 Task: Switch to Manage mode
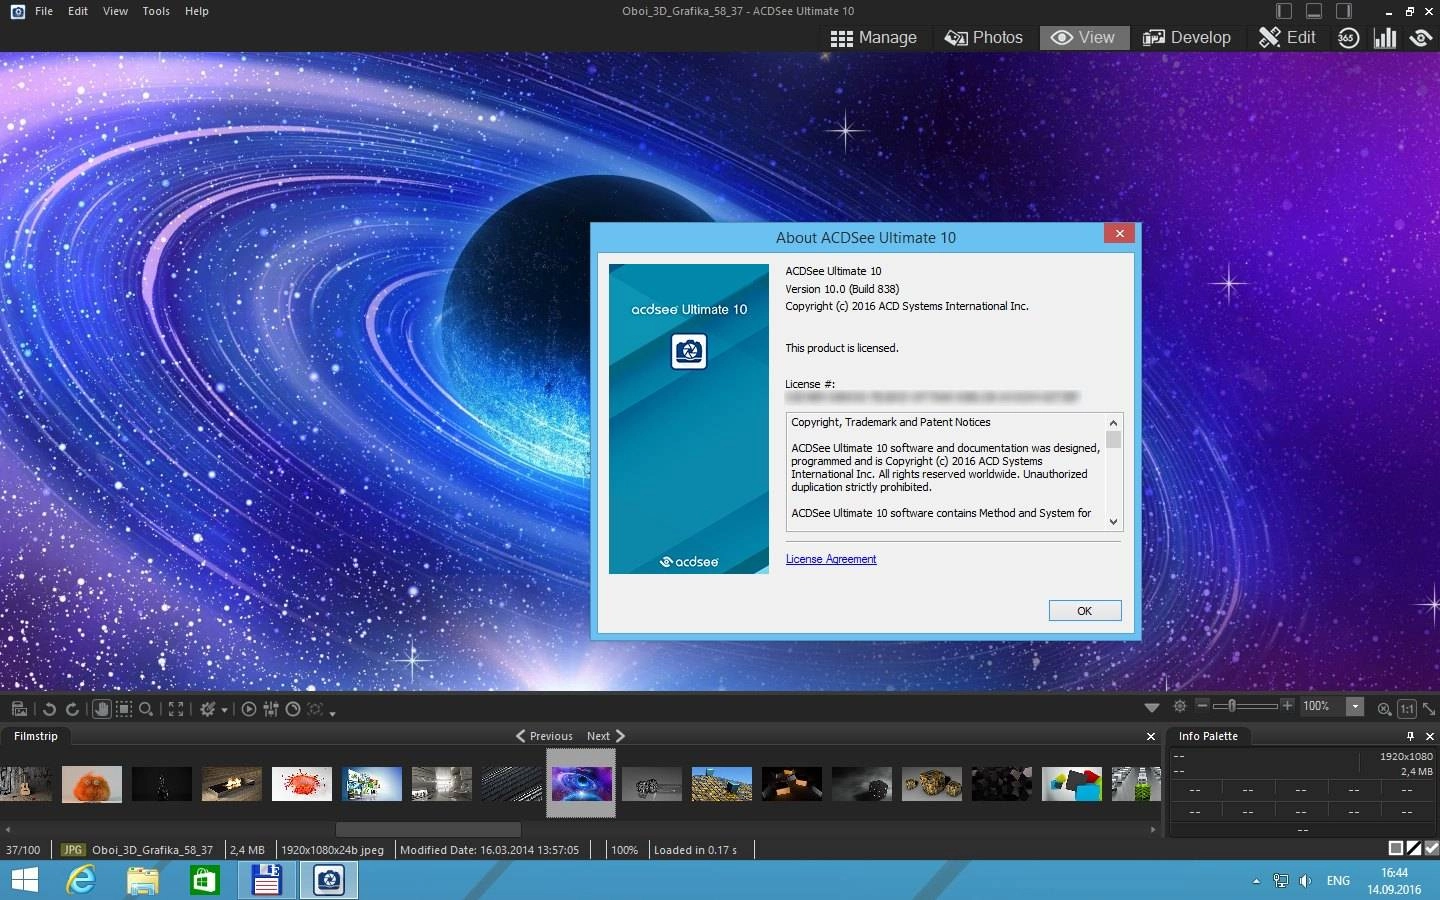pos(874,38)
